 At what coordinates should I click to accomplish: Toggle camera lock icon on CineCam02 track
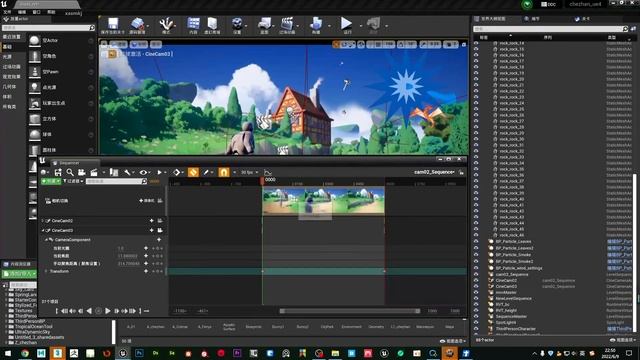[x=160, y=220]
